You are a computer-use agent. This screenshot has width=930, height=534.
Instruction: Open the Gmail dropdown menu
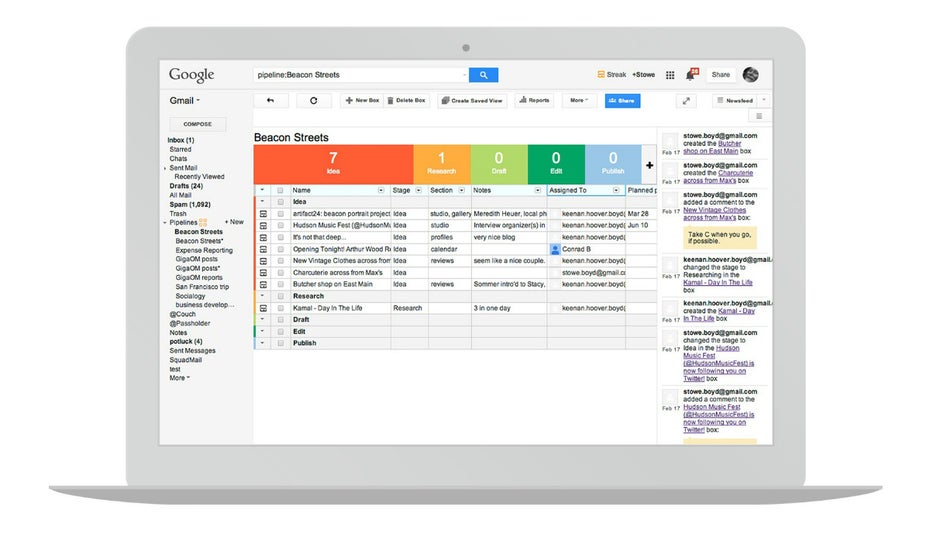(184, 100)
